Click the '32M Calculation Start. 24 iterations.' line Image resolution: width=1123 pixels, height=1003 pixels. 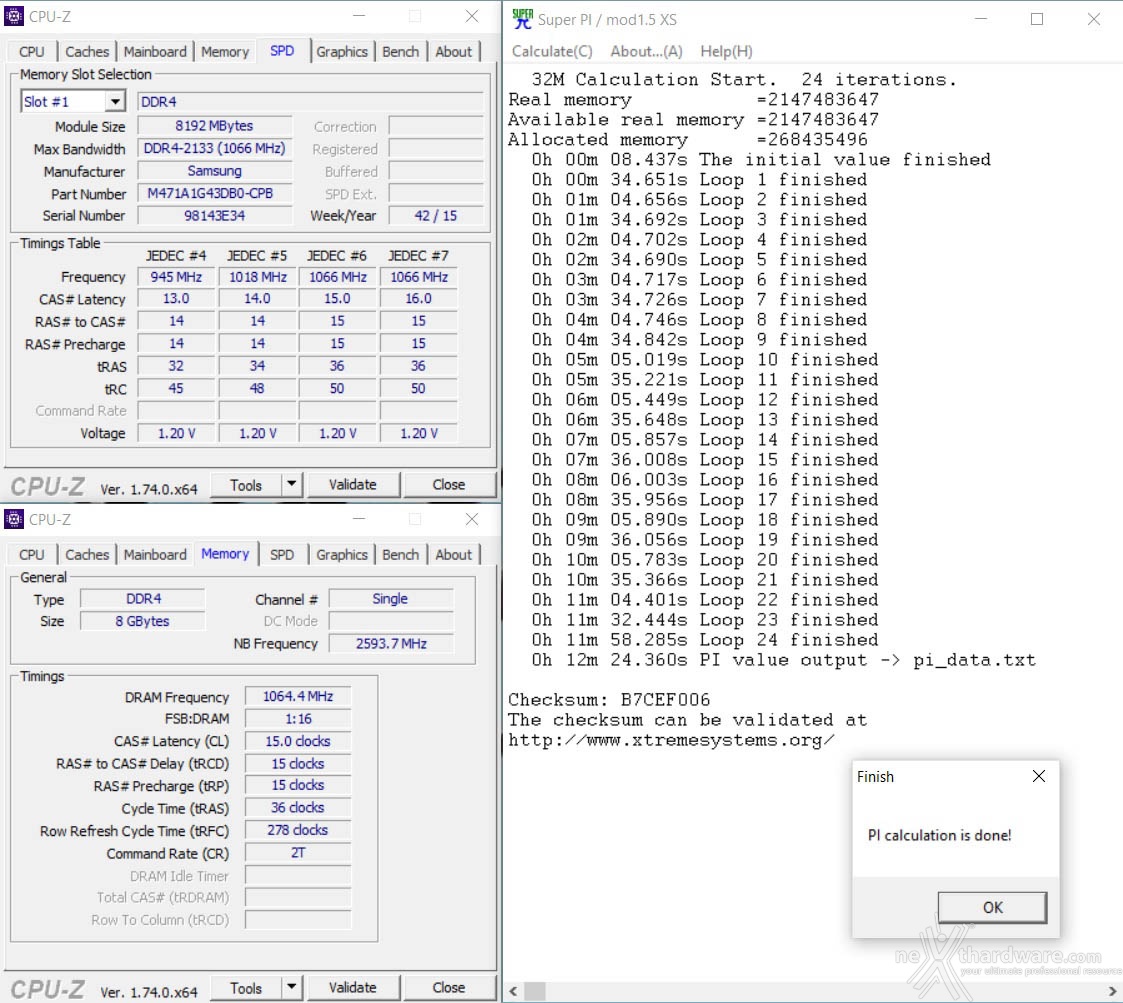743,80
